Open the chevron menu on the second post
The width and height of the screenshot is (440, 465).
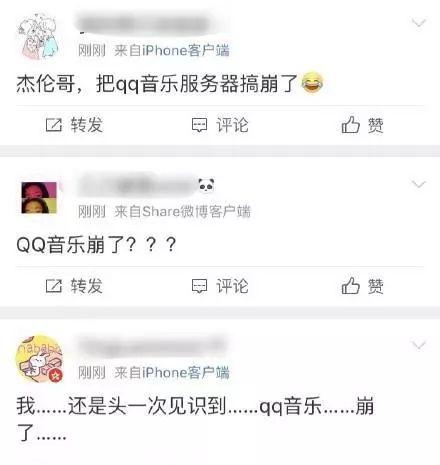pyautogui.click(x=419, y=184)
